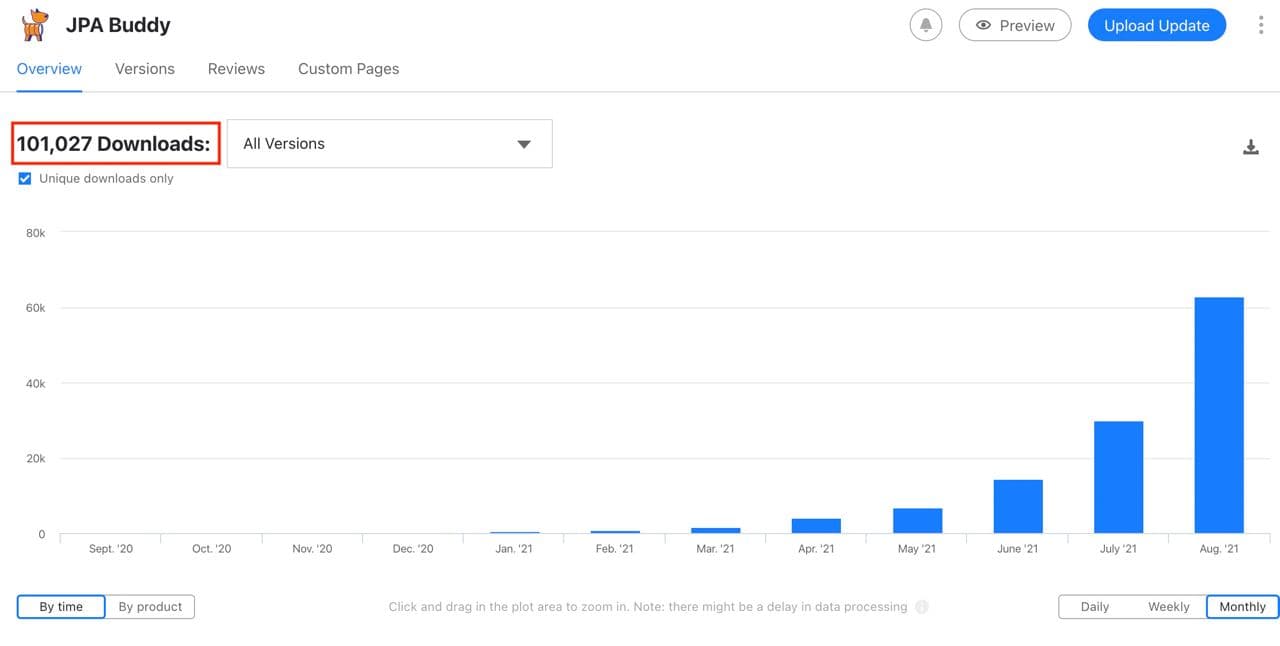Click the Upload Update button
The width and height of the screenshot is (1280, 646).
(1157, 25)
